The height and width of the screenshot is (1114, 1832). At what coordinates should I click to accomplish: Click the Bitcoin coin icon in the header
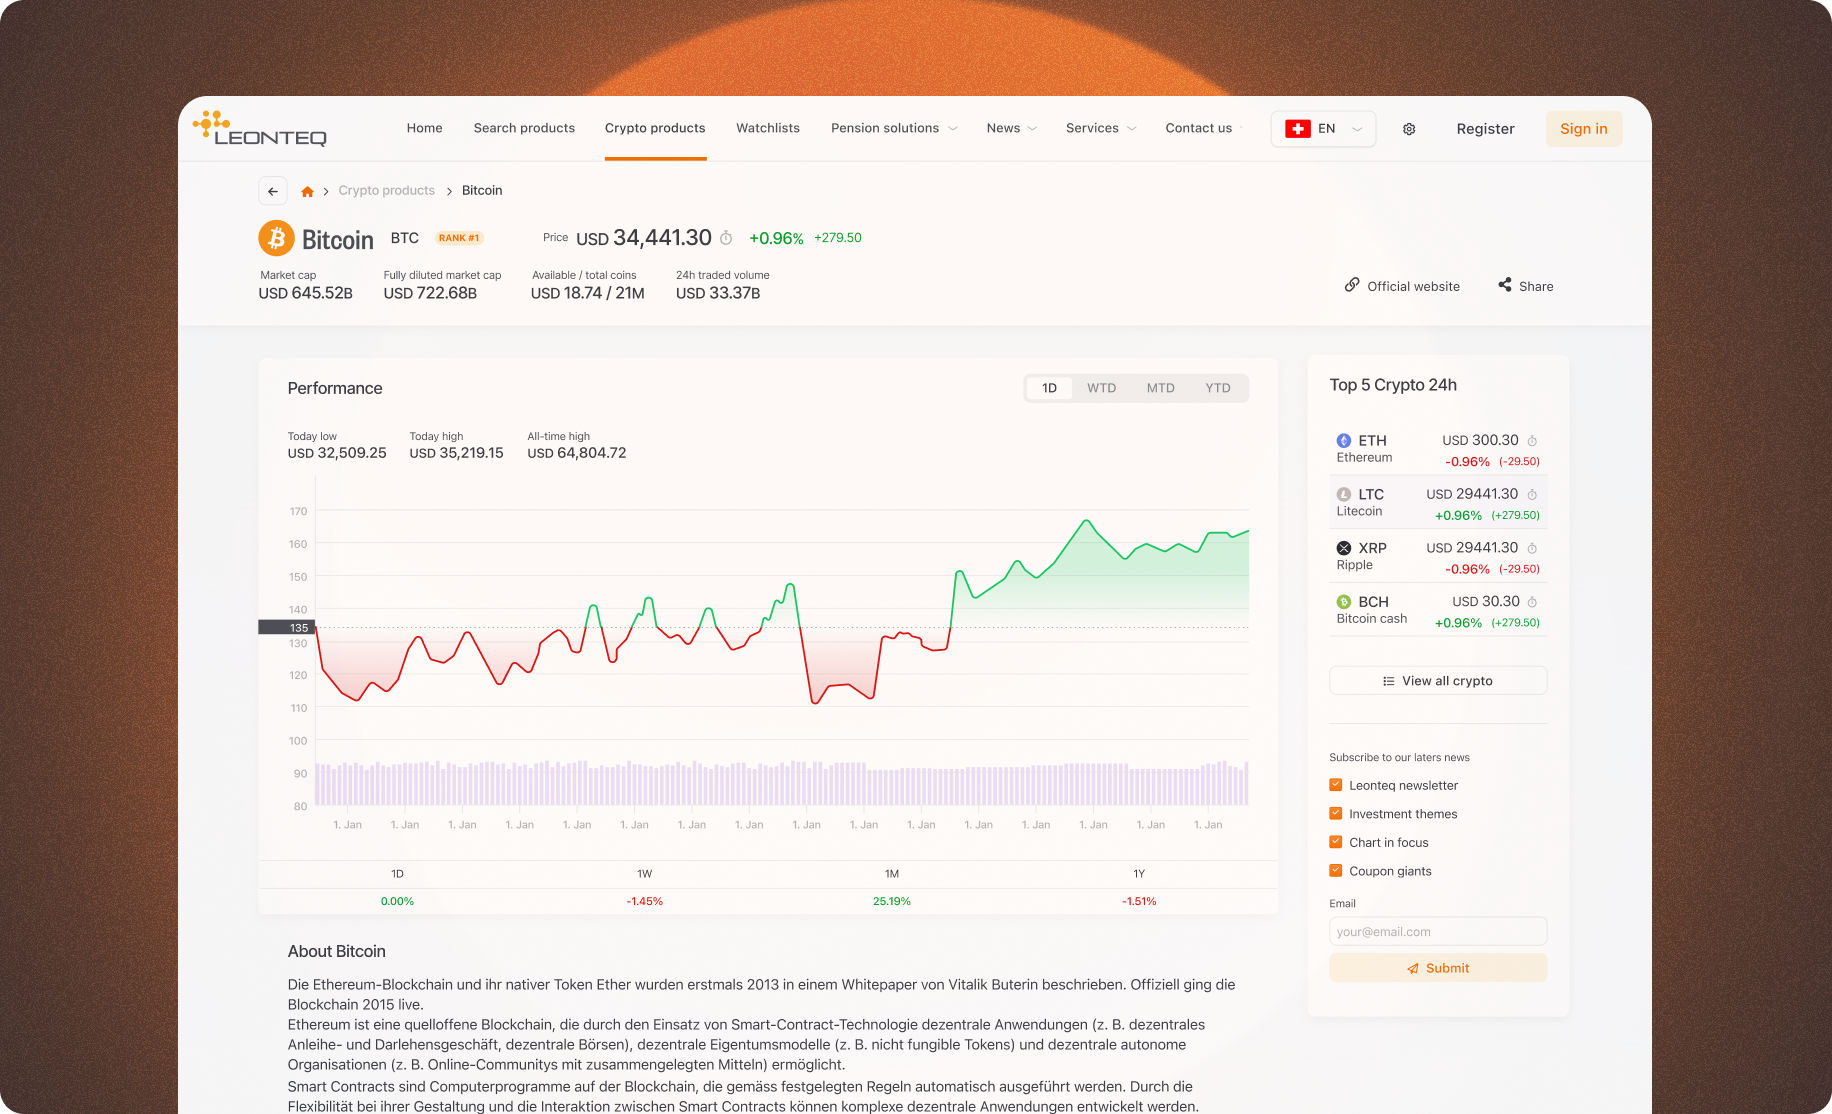point(276,239)
